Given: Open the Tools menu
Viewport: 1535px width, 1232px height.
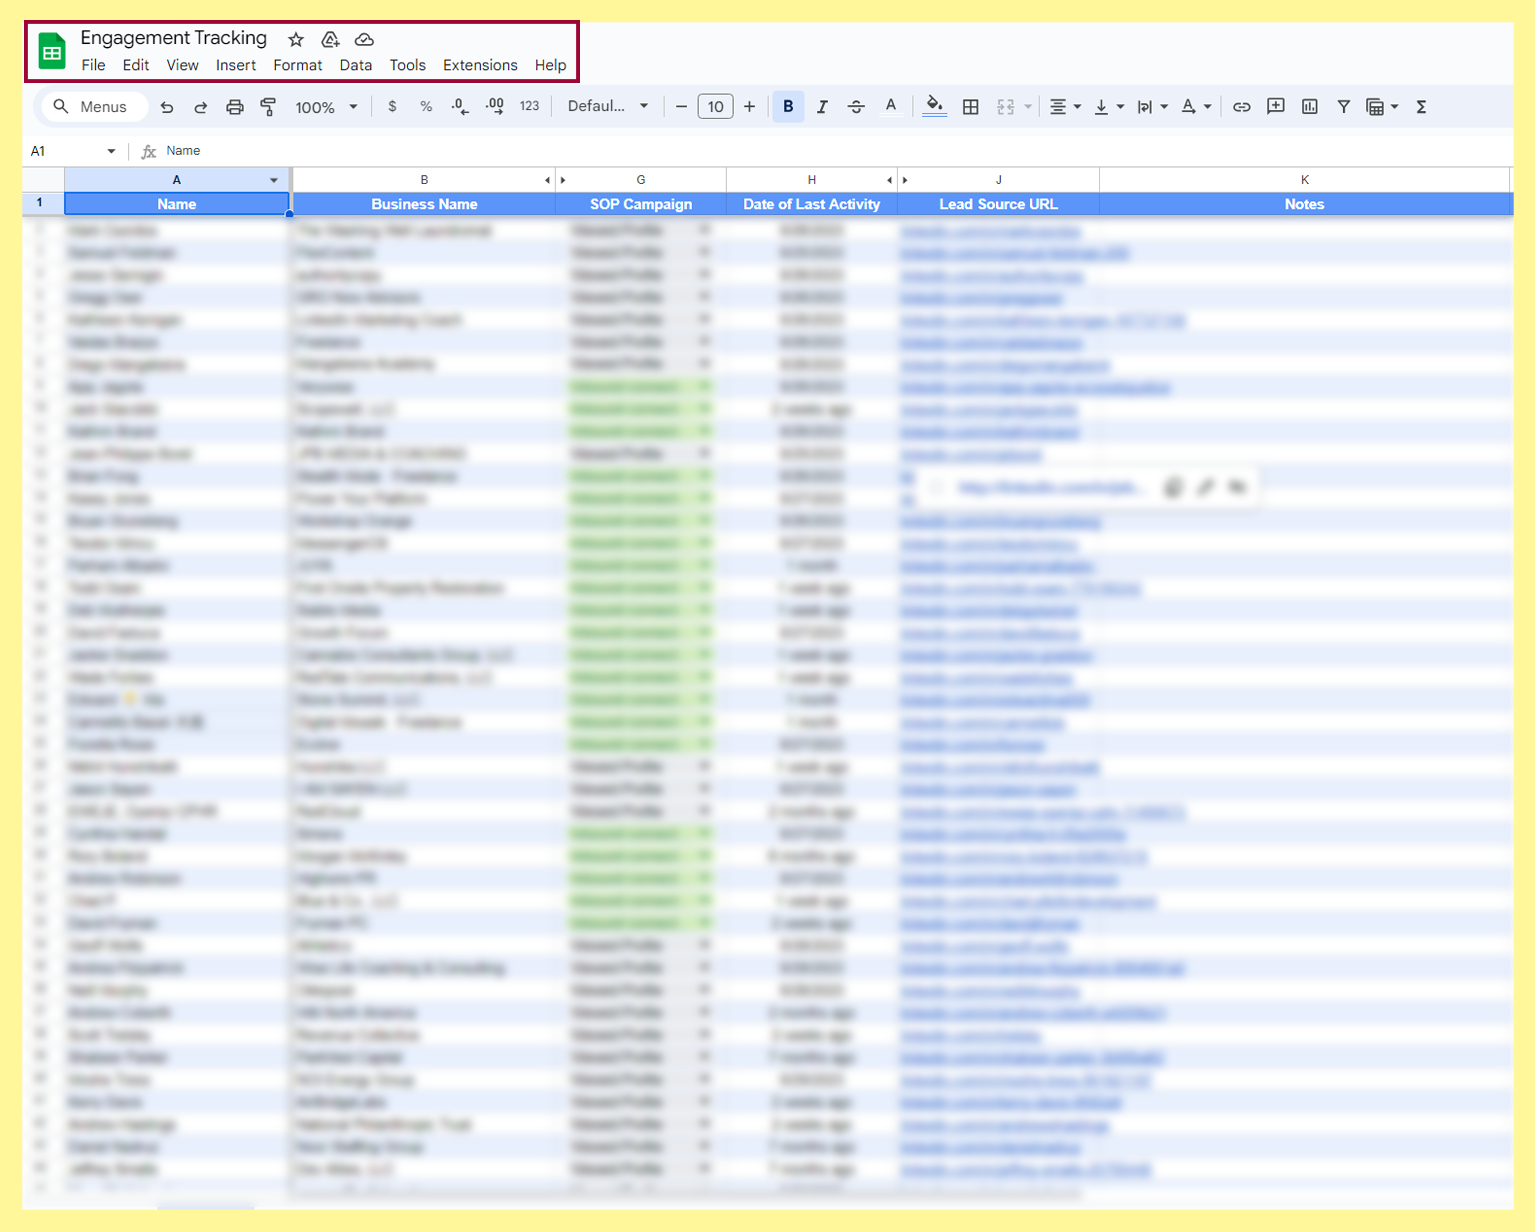Looking at the screenshot, I should pyautogui.click(x=408, y=65).
